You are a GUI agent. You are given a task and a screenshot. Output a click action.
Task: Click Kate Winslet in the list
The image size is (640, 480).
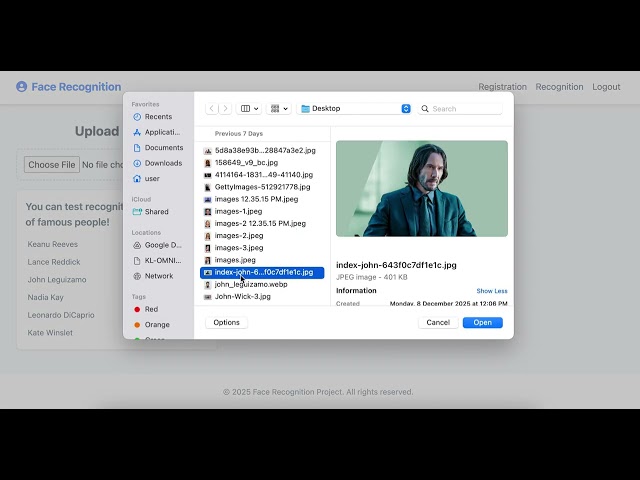(50, 333)
